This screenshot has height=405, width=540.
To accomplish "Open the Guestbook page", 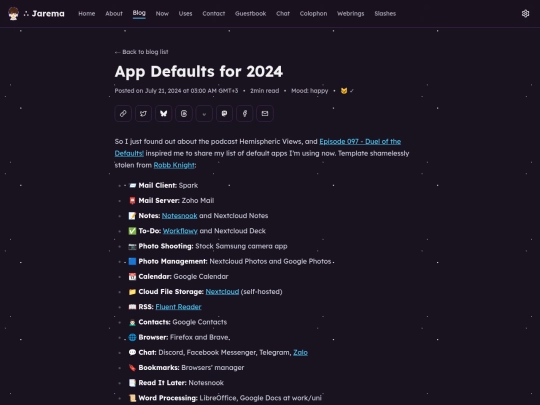I will click(x=250, y=13).
